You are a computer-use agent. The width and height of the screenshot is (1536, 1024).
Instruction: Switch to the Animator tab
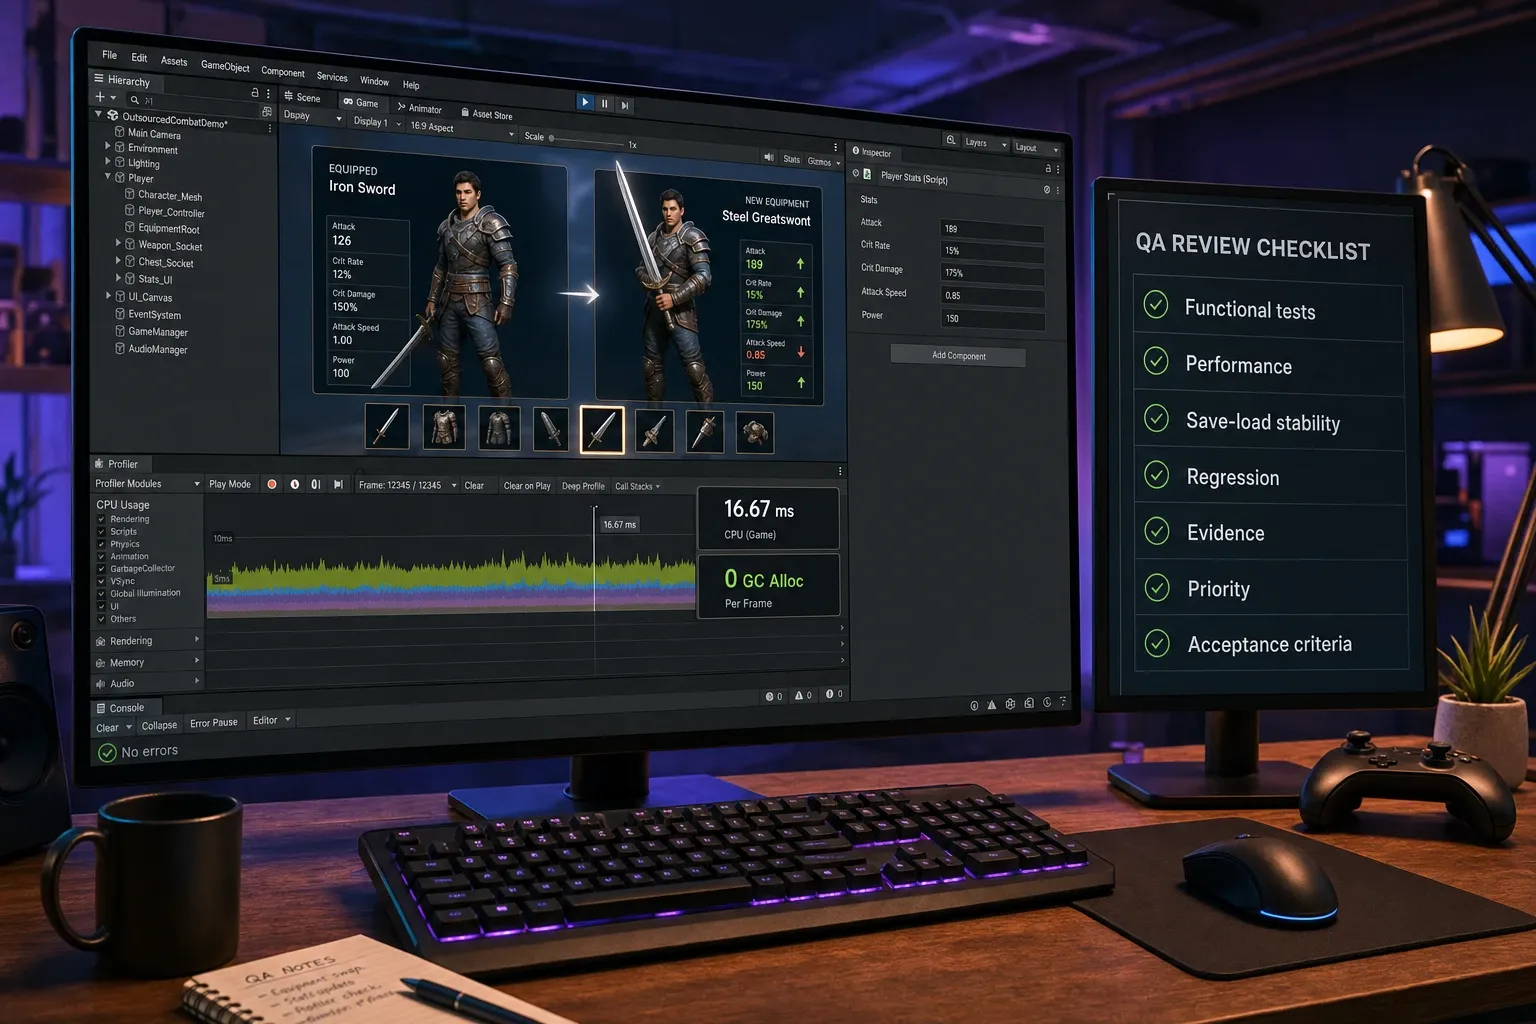click(419, 108)
